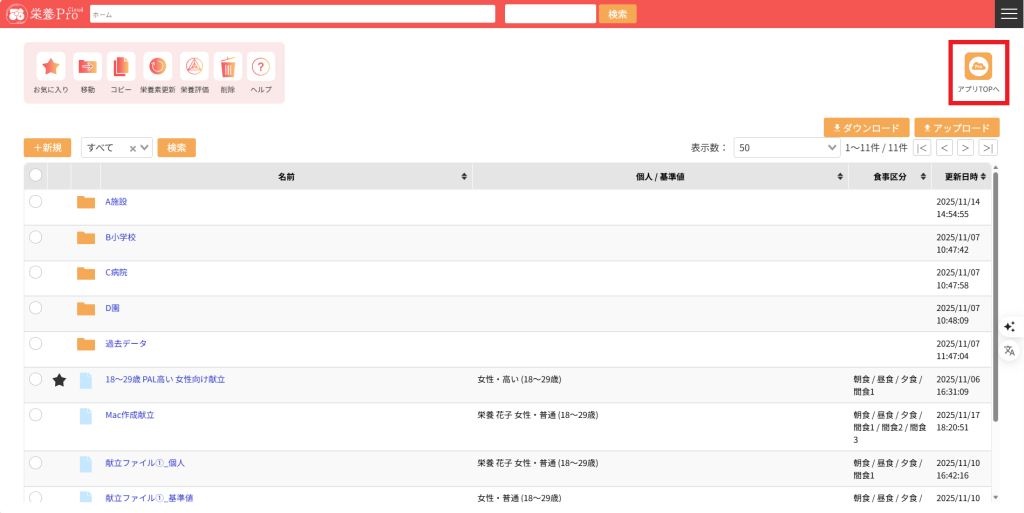Click the ダウンロード button

point(866,128)
